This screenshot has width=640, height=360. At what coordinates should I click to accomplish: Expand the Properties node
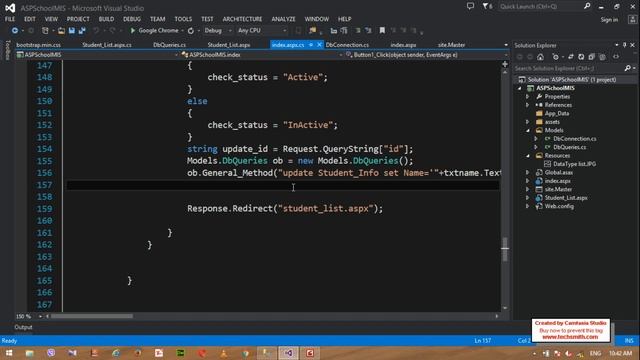click(x=527, y=97)
